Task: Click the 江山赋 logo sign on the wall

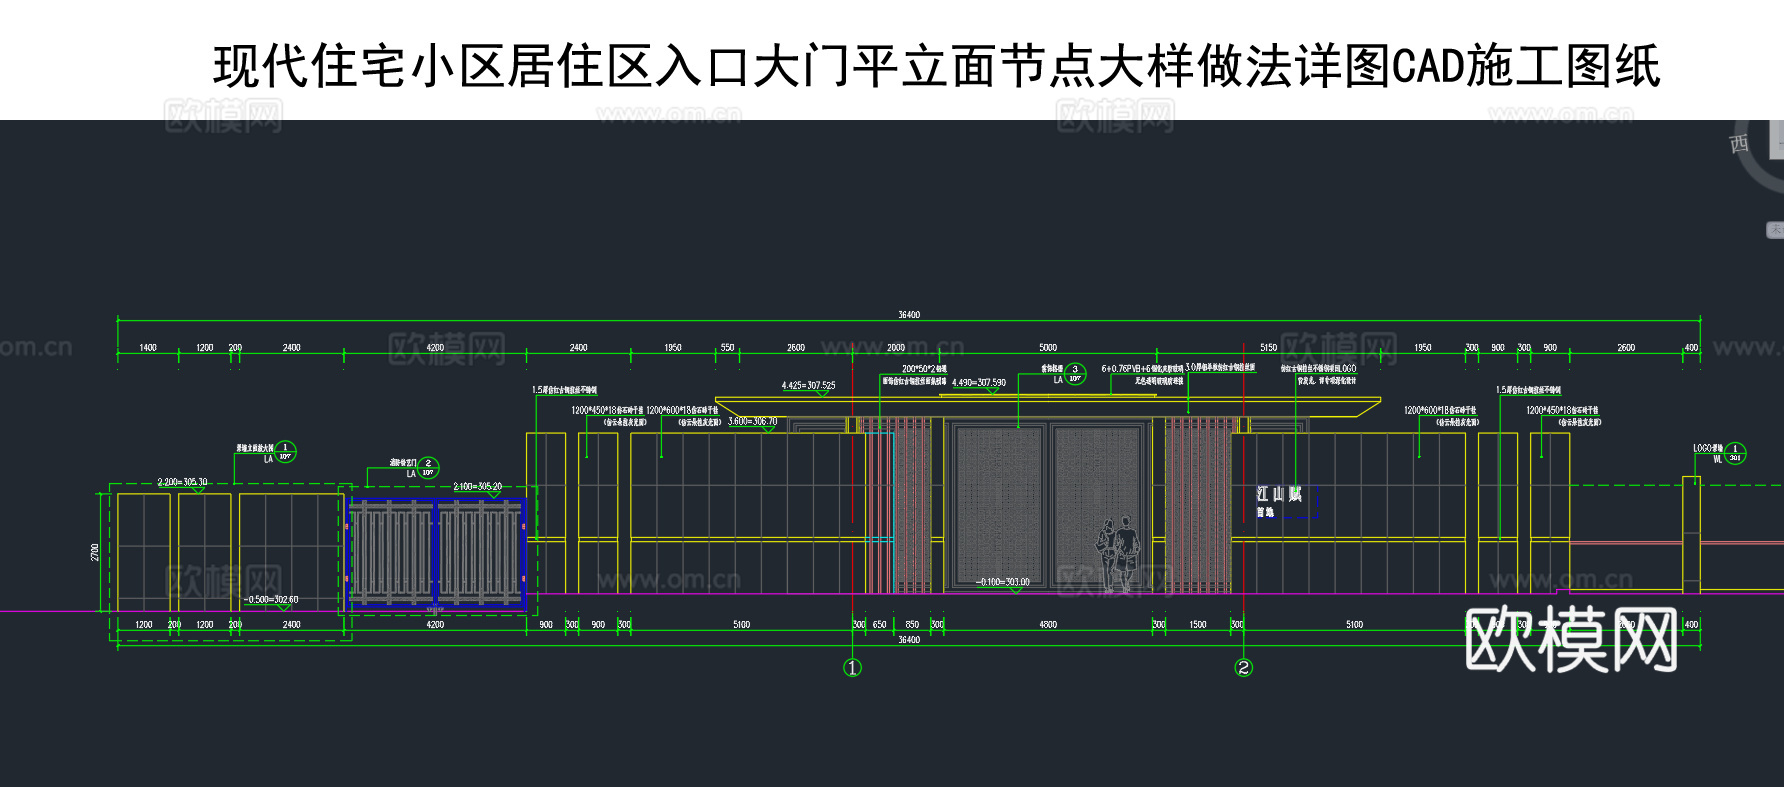Action: click(x=1279, y=494)
